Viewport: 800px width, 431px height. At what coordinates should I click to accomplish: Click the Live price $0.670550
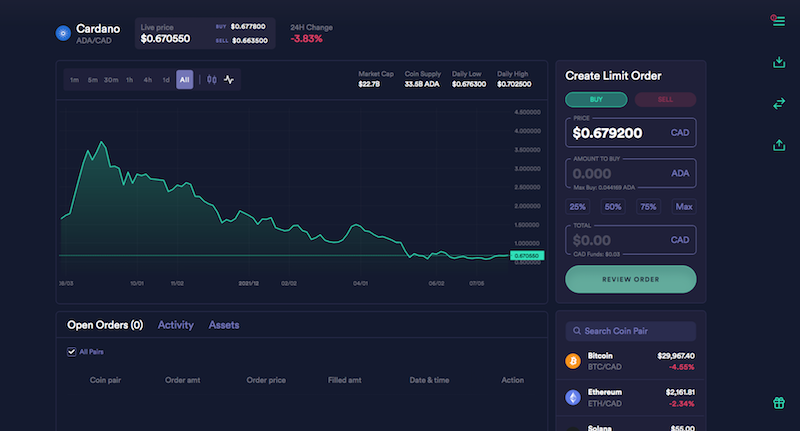tap(165, 39)
